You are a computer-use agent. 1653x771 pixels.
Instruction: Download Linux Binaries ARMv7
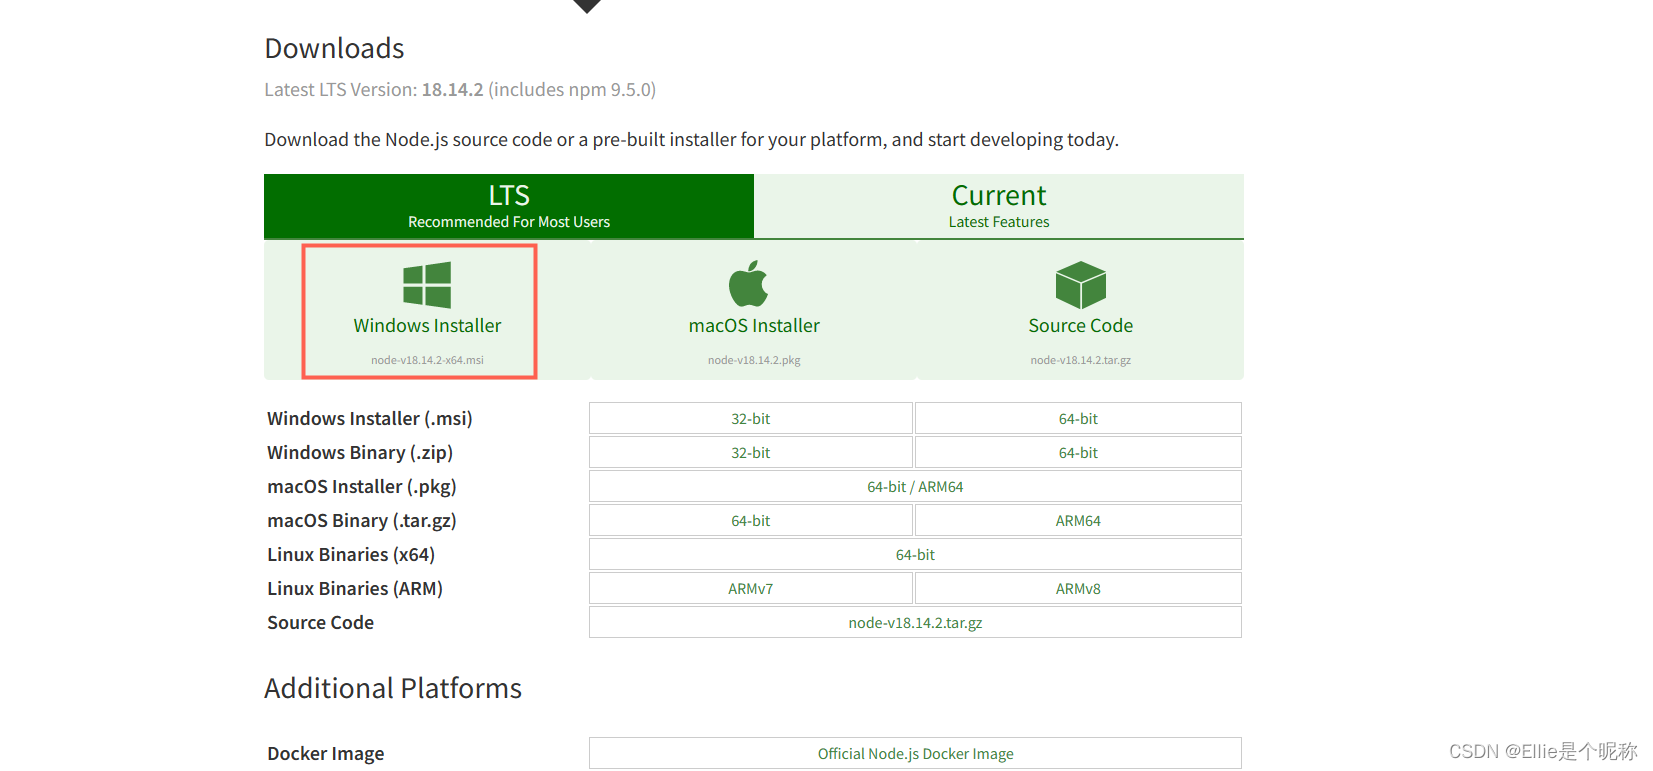(751, 588)
